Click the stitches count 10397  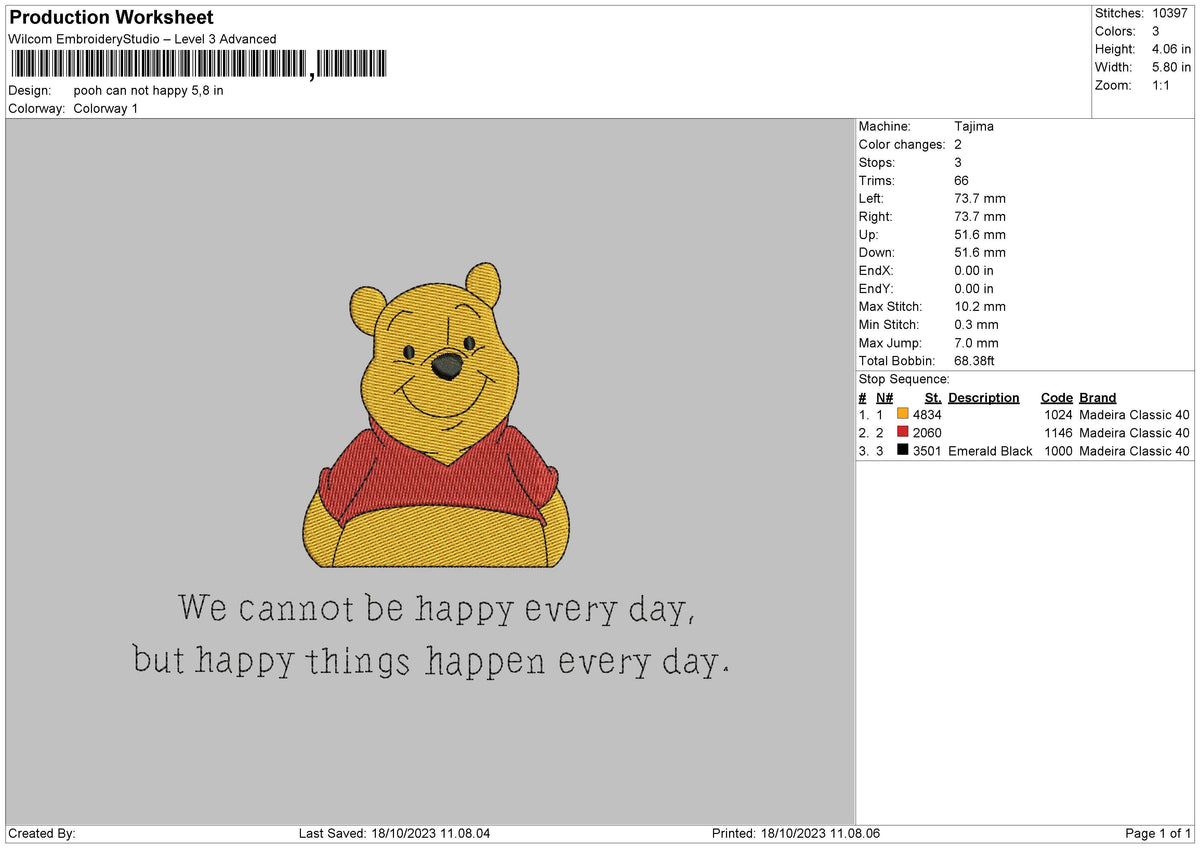tap(1171, 13)
